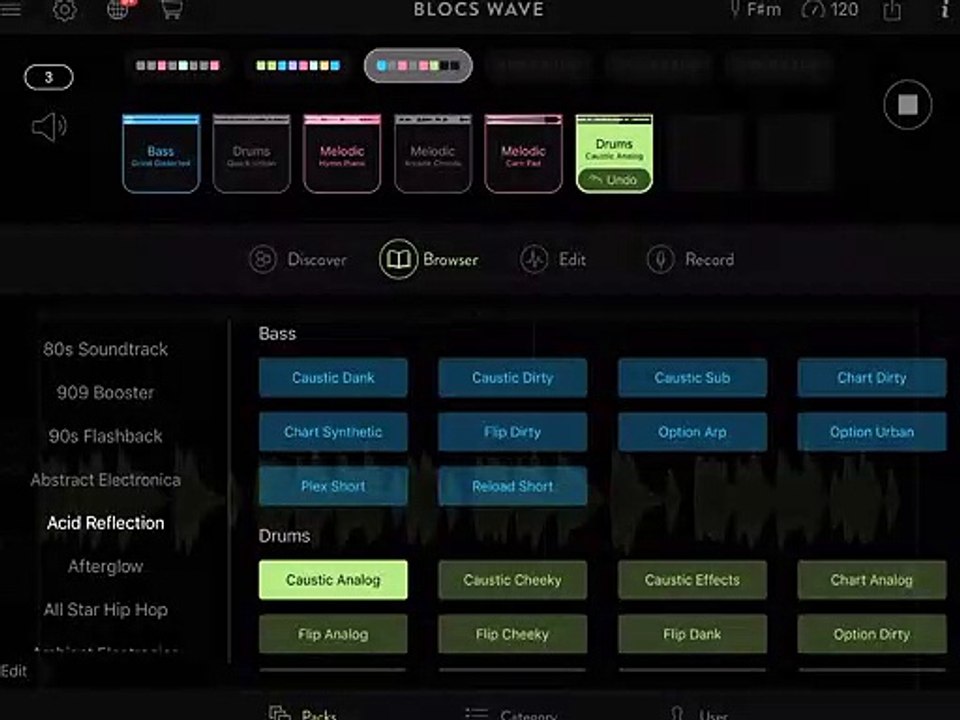Toggle the speaker volume icon
The image size is (960, 720).
(49, 127)
